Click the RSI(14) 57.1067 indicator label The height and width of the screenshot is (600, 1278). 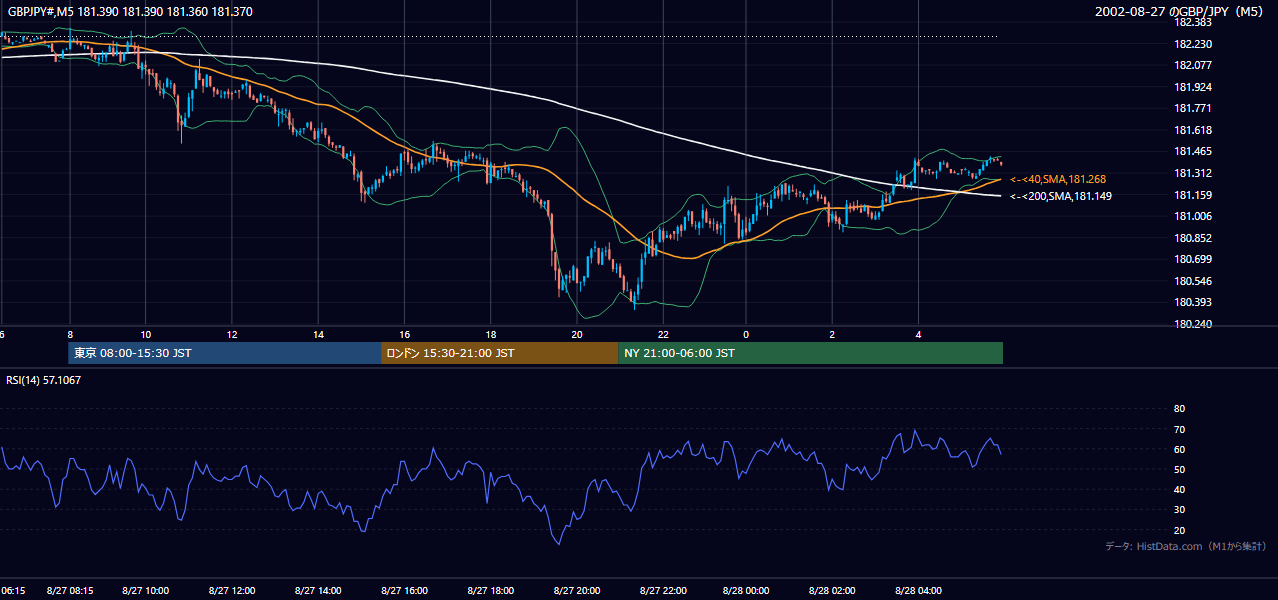[x=44, y=380]
